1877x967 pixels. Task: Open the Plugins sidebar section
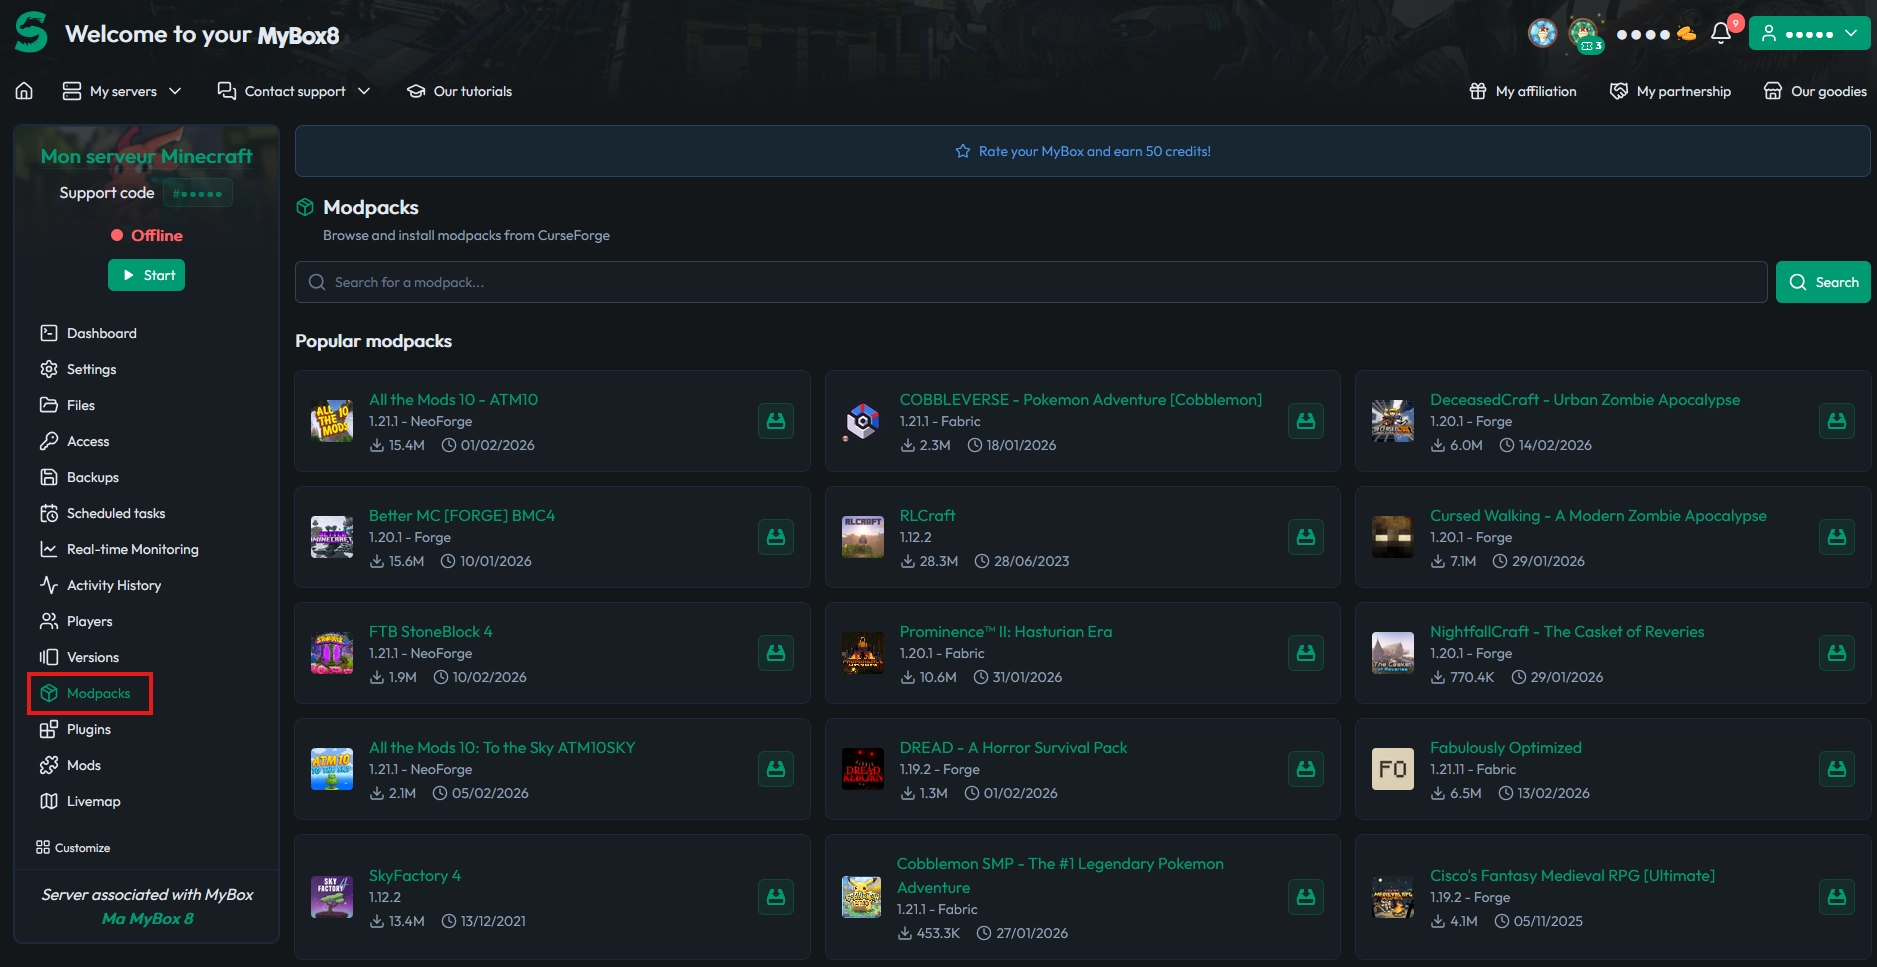[88, 729]
